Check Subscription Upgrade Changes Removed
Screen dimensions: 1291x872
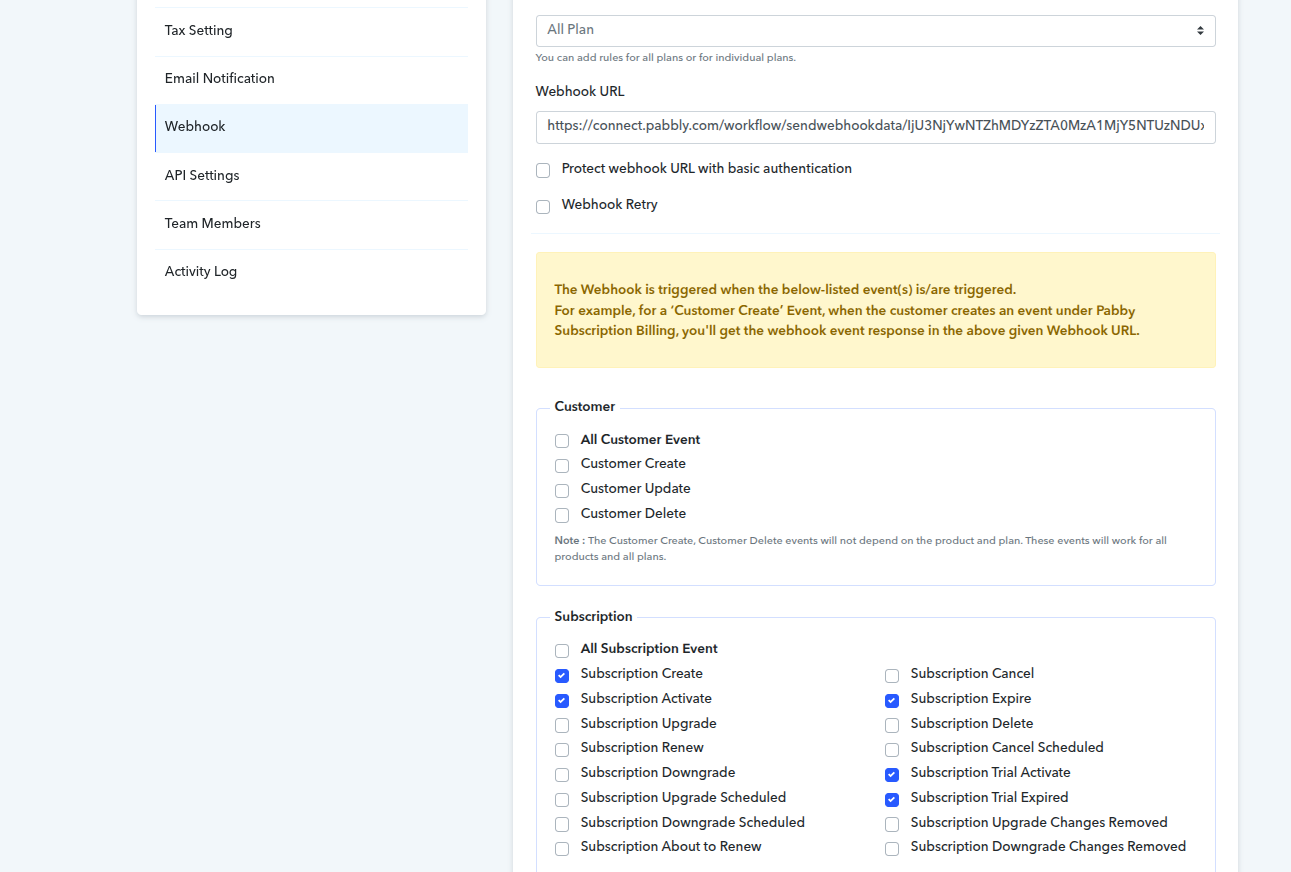tap(892, 824)
